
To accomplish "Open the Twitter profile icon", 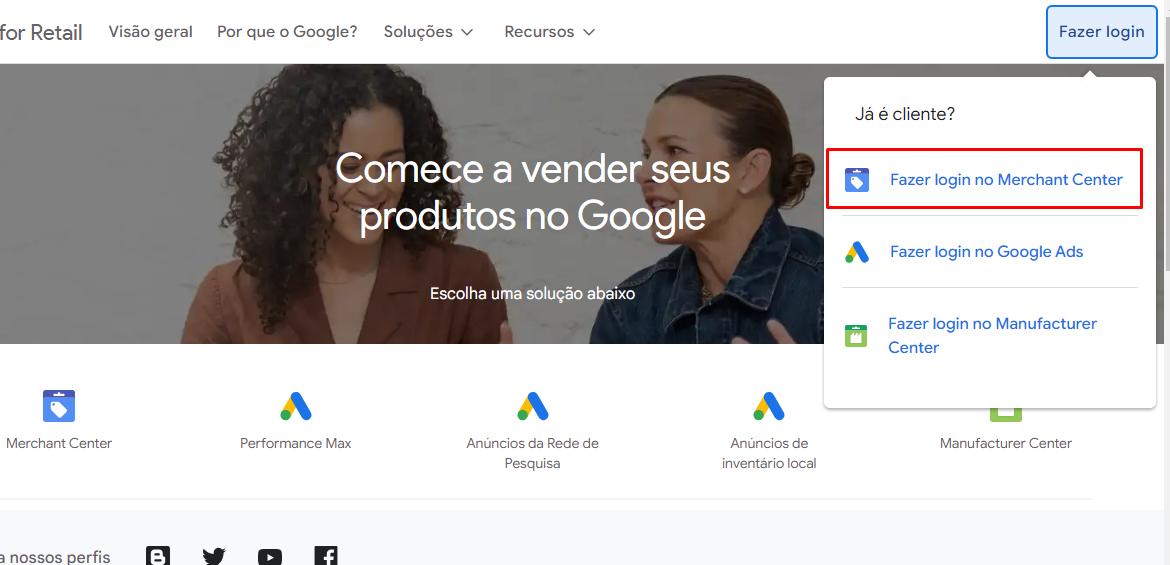I will [213, 557].
